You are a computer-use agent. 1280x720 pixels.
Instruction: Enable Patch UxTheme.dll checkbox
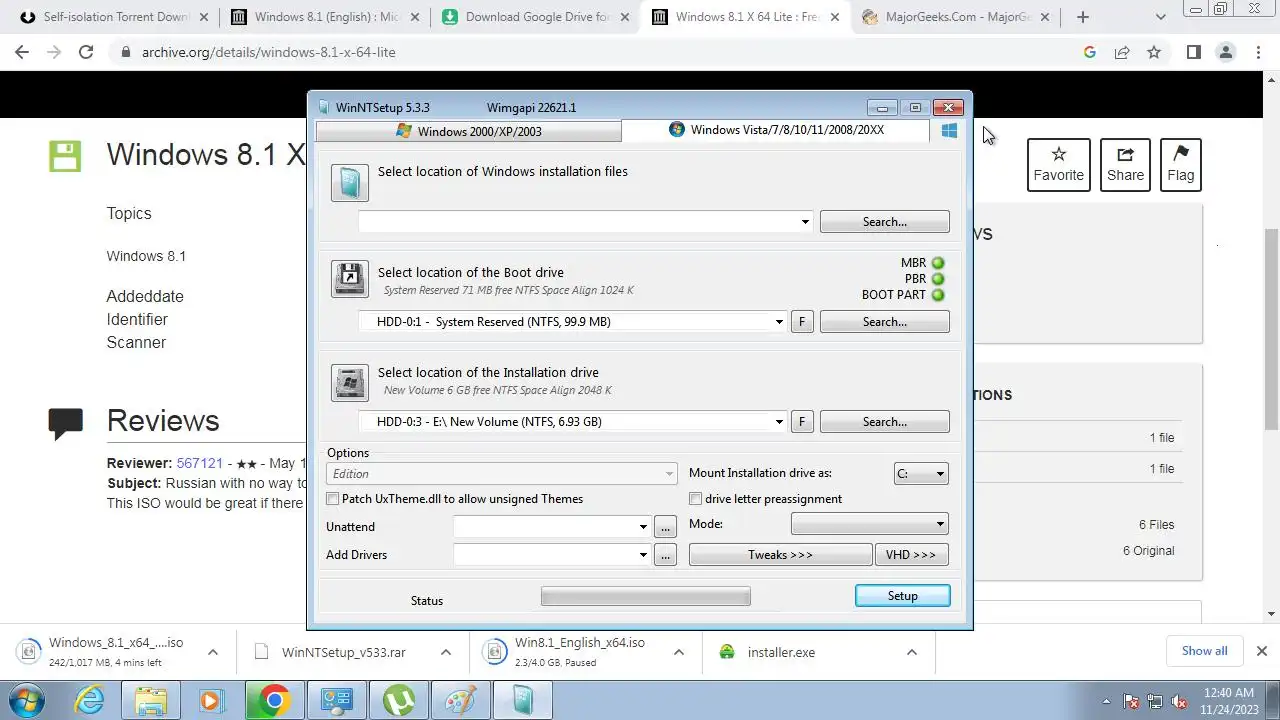(333, 499)
